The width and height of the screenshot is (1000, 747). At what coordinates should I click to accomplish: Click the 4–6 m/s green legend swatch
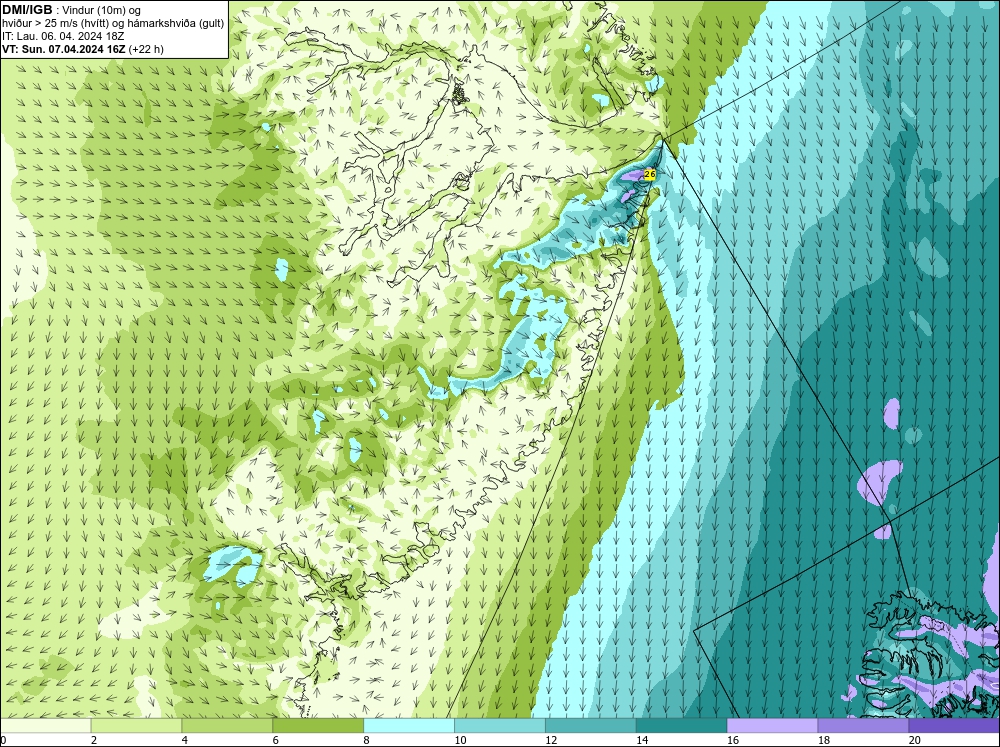tap(227, 726)
